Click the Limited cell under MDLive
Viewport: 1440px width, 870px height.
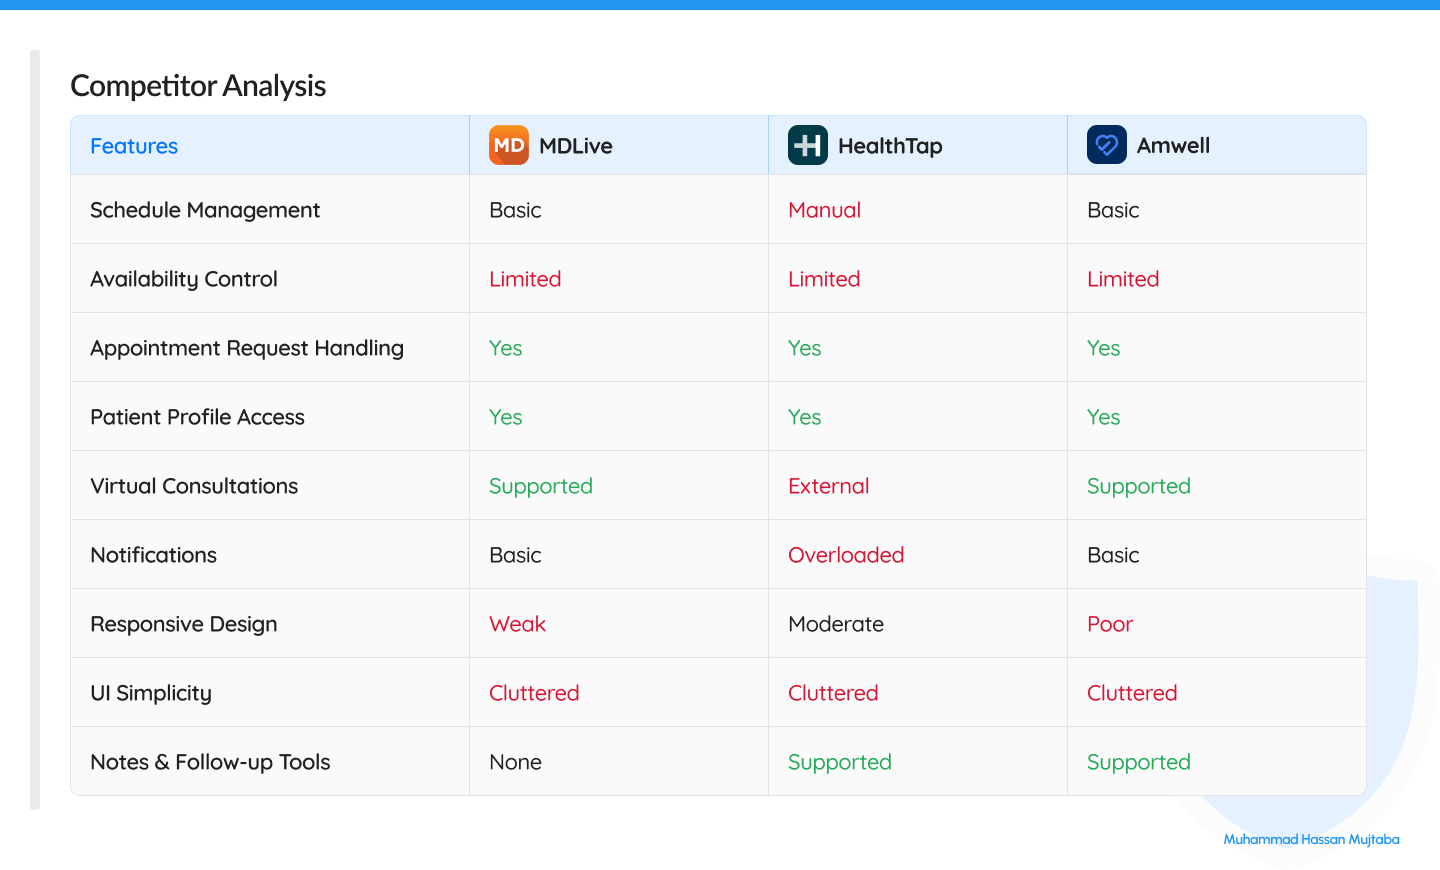(x=525, y=278)
